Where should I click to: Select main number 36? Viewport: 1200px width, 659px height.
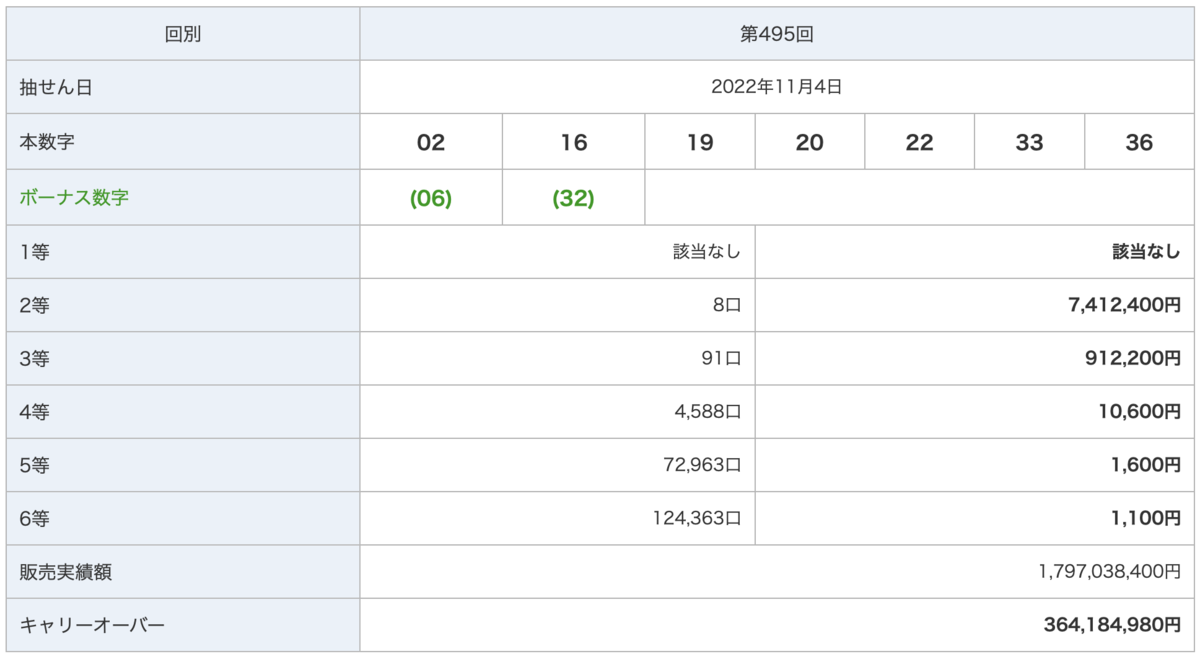coord(1139,142)
